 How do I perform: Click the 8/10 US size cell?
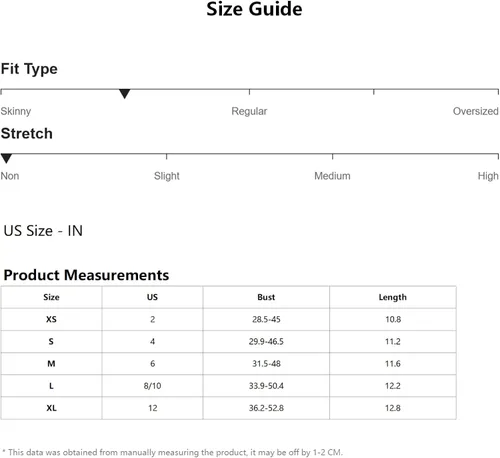(x=152, y=386)
